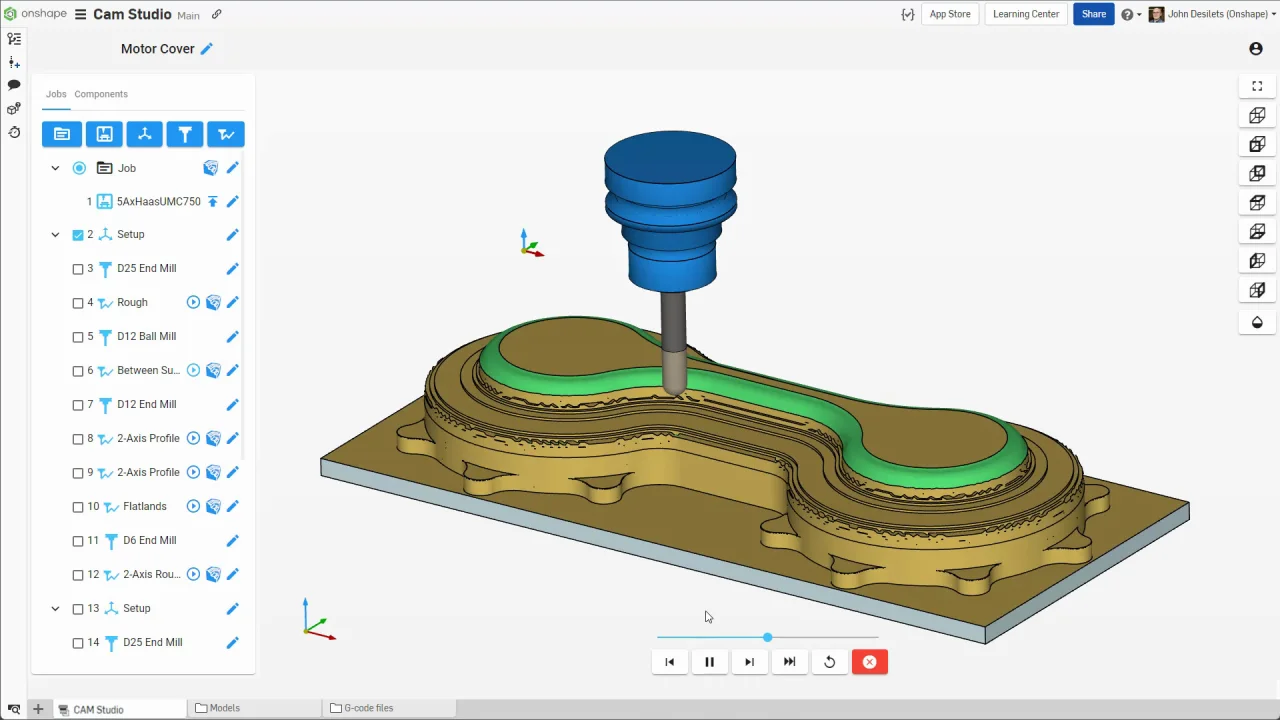Click the shaded display mode icon
This screenshot has height=720, width=1280.
[x=1257, y=323]
